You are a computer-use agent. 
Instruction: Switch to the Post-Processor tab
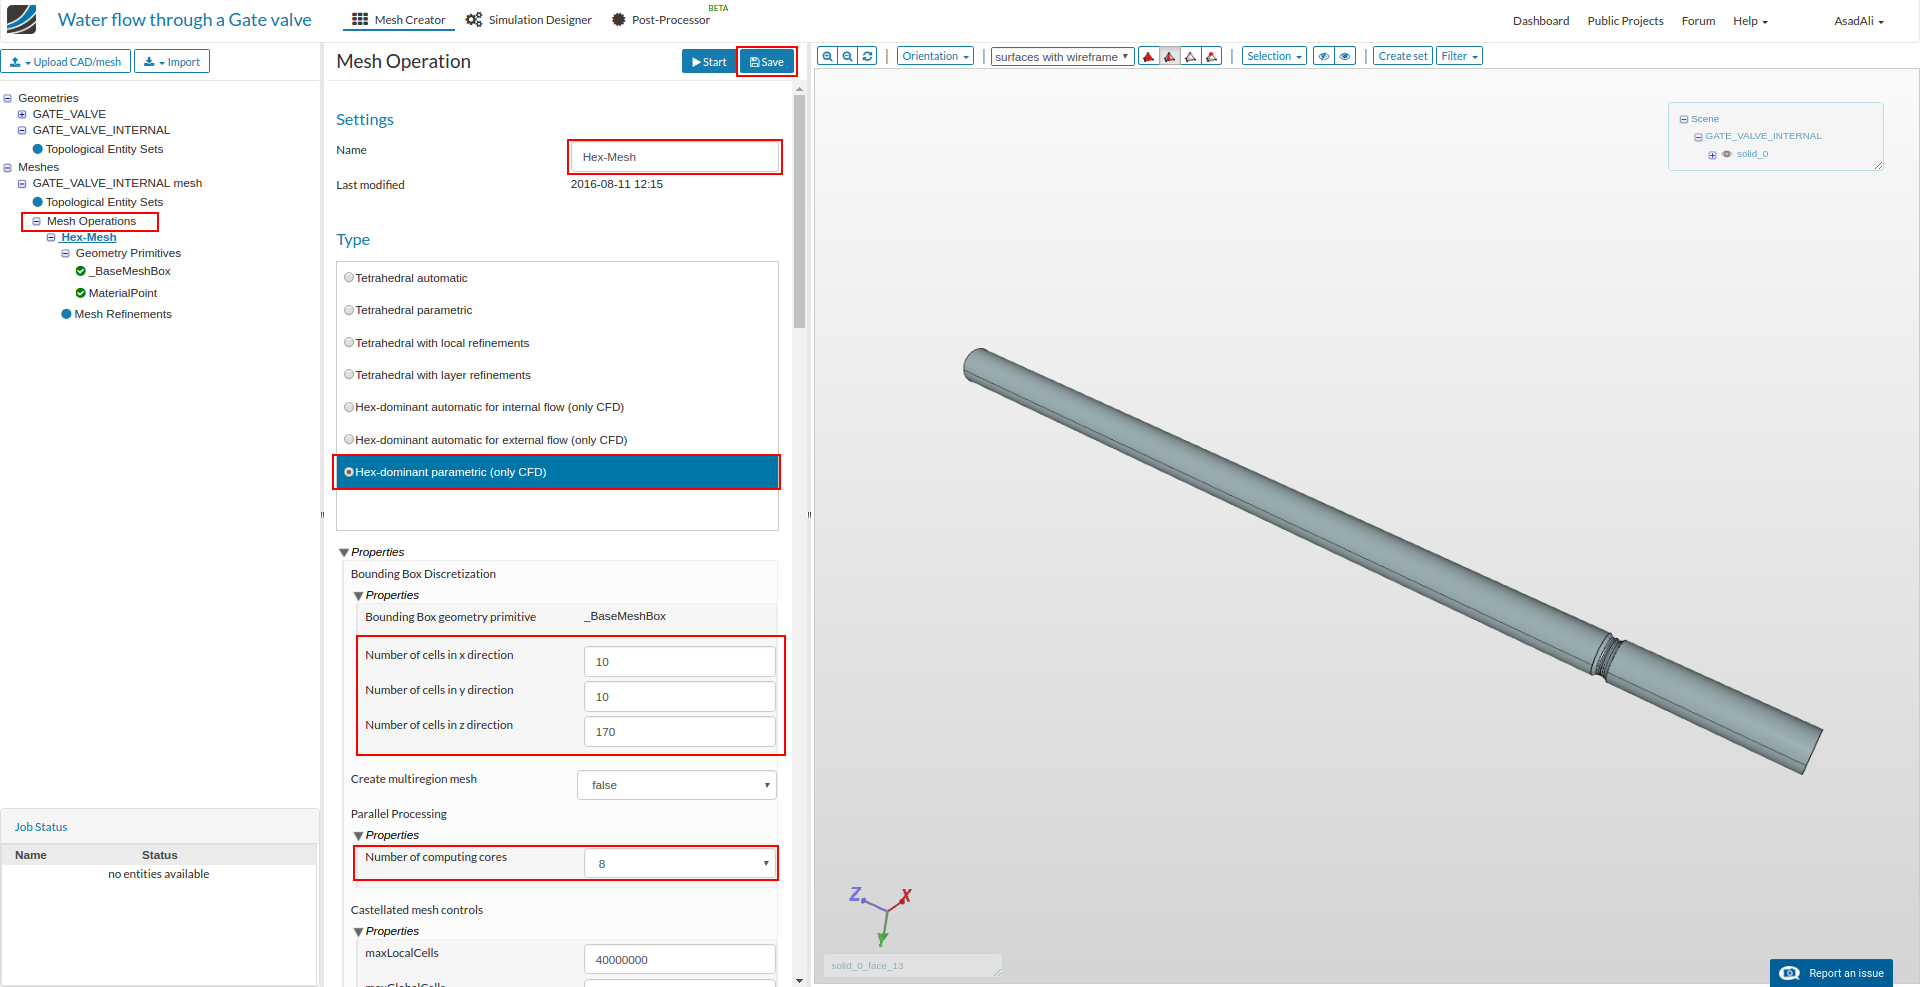coord(661,20)
